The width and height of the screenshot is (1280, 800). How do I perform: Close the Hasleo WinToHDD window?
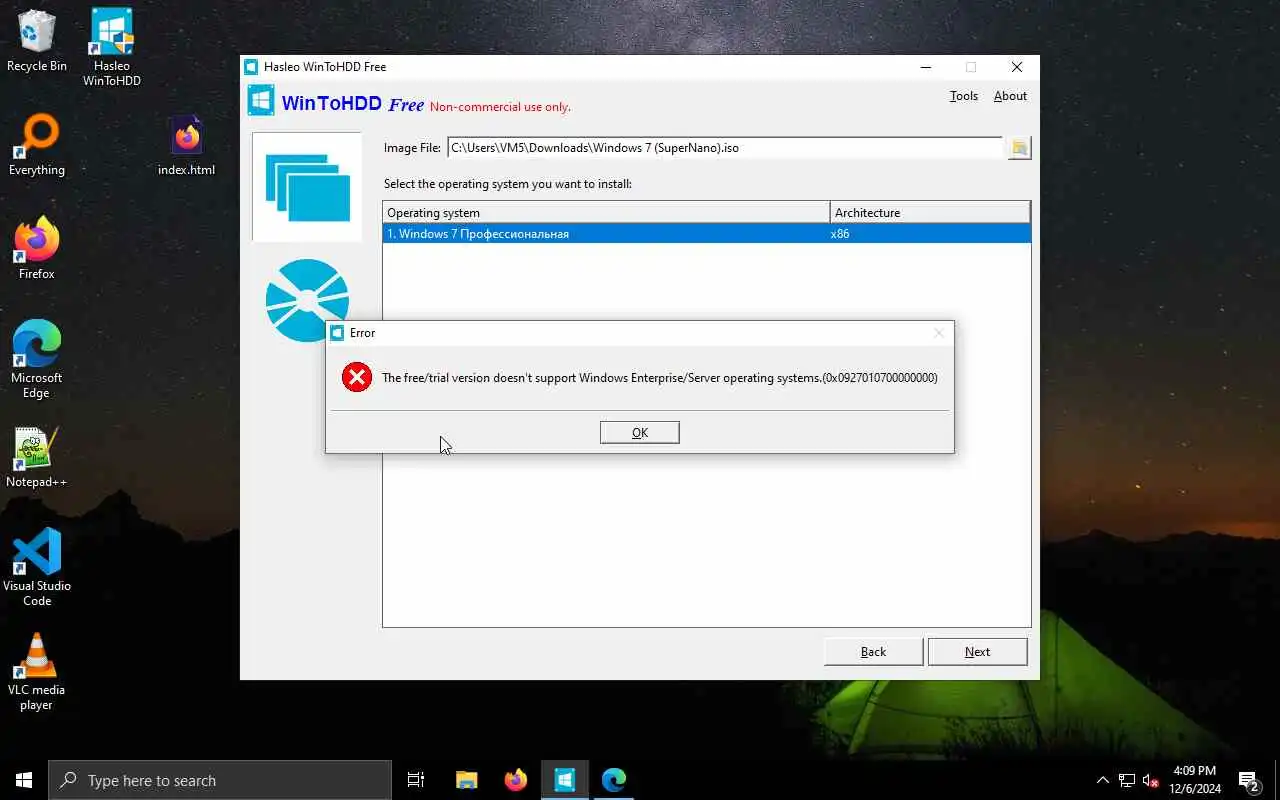coord(1017,67)
